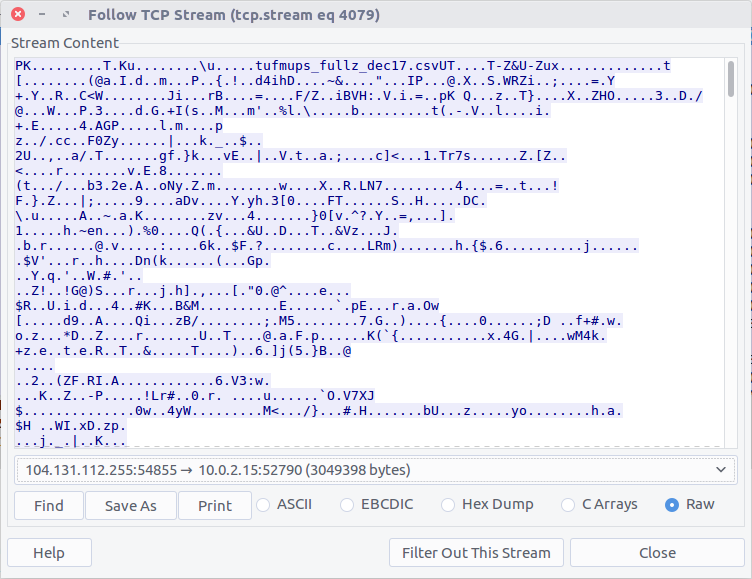Click the Stream Content label
This screenshot has width=752, height=579.
click(x=65, y=43)
